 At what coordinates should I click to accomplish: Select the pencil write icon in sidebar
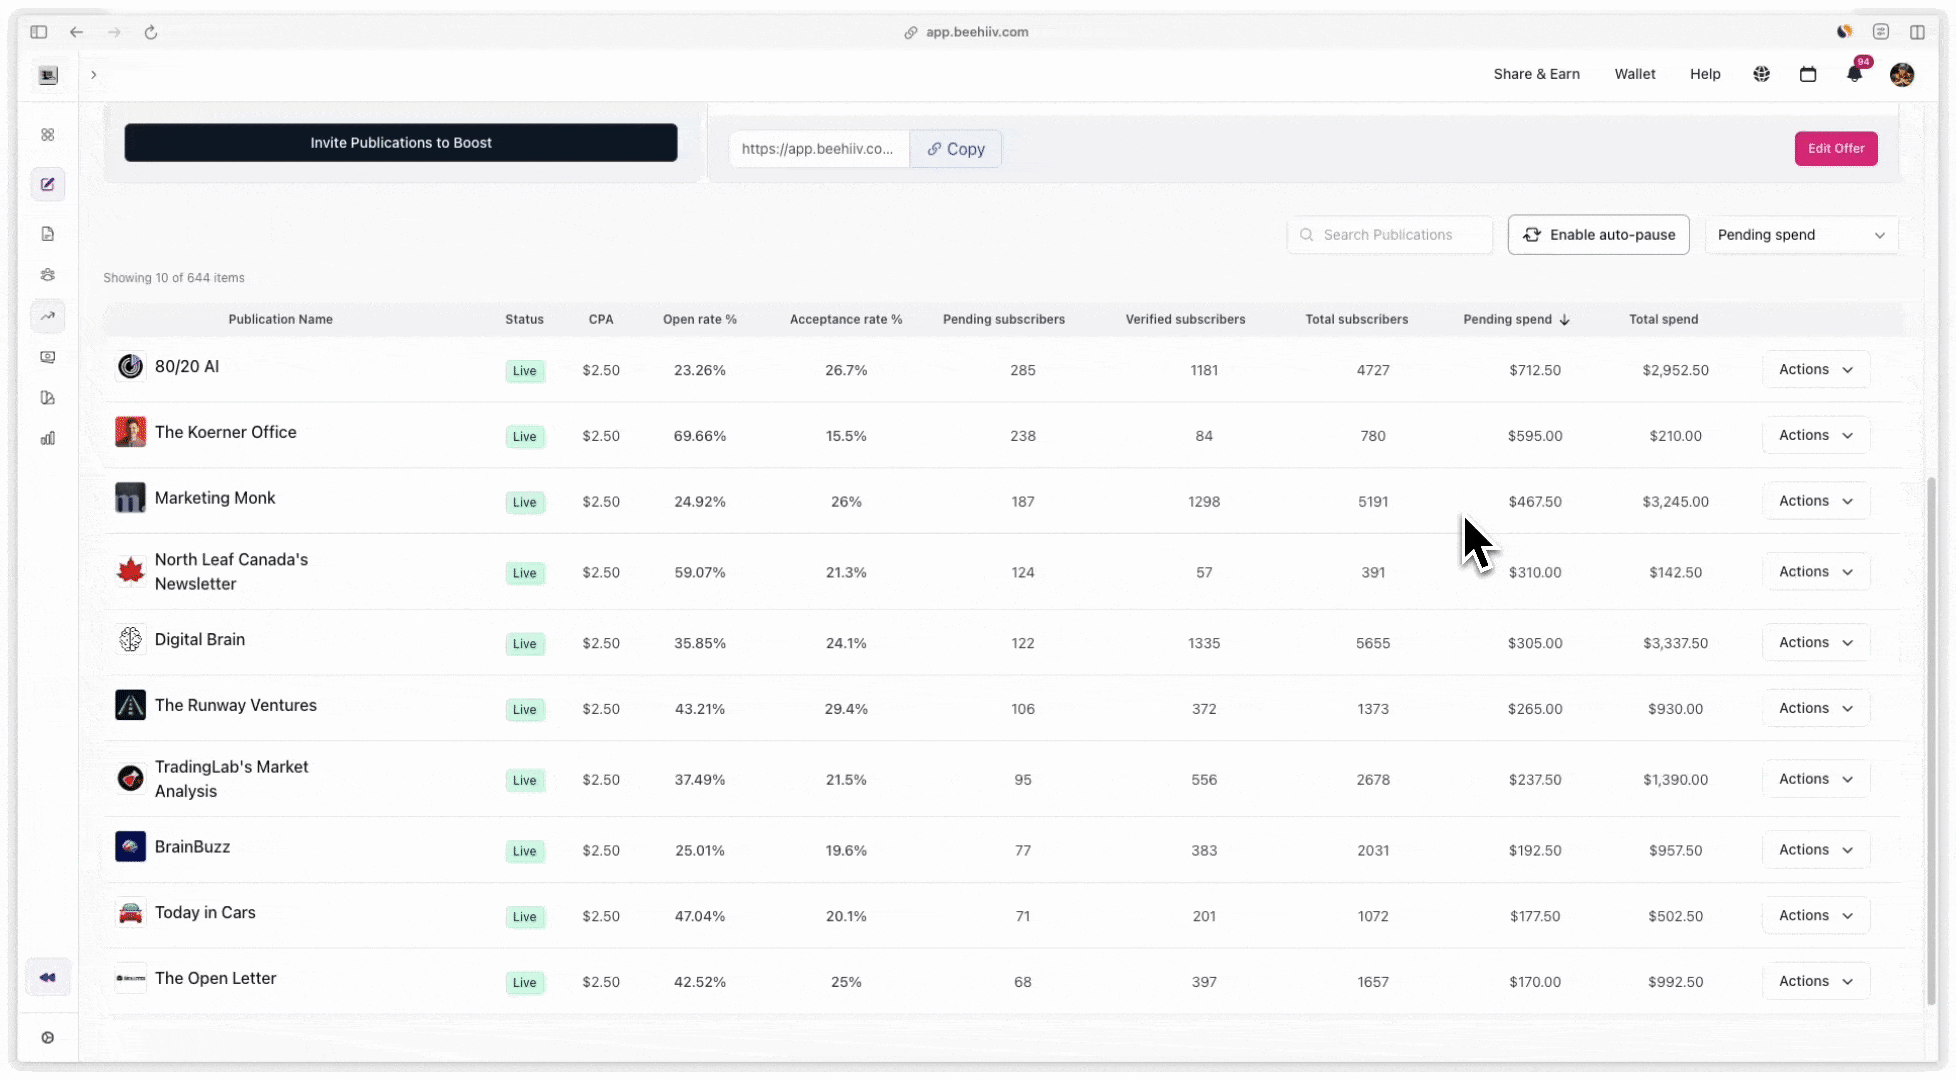tap(48, 184)
